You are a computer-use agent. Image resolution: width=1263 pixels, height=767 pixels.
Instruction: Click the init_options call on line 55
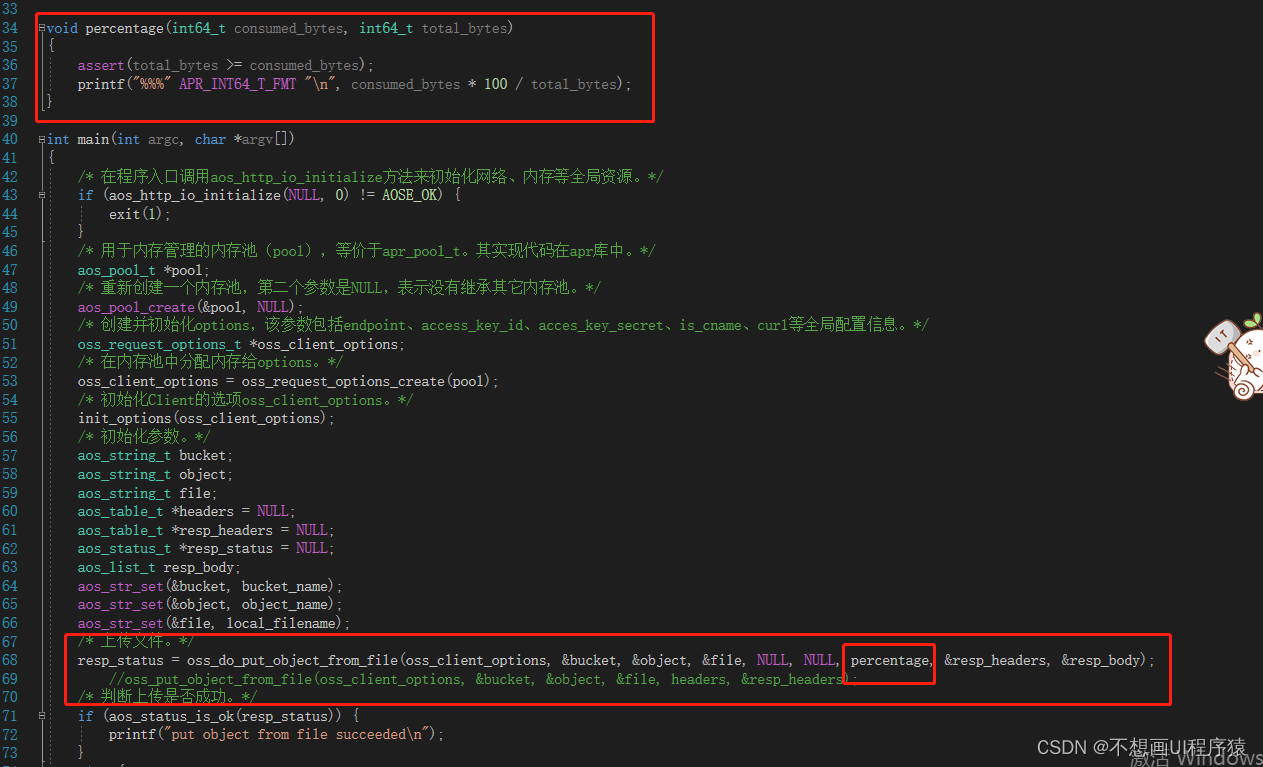(124, 418)
